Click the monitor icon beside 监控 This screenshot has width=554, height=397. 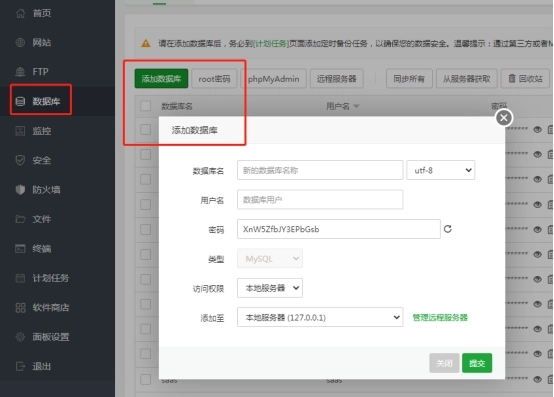[x=20, y=131]
